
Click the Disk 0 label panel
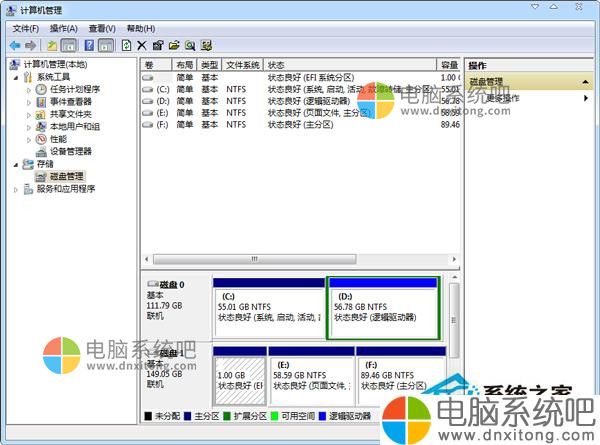point(177,306)
